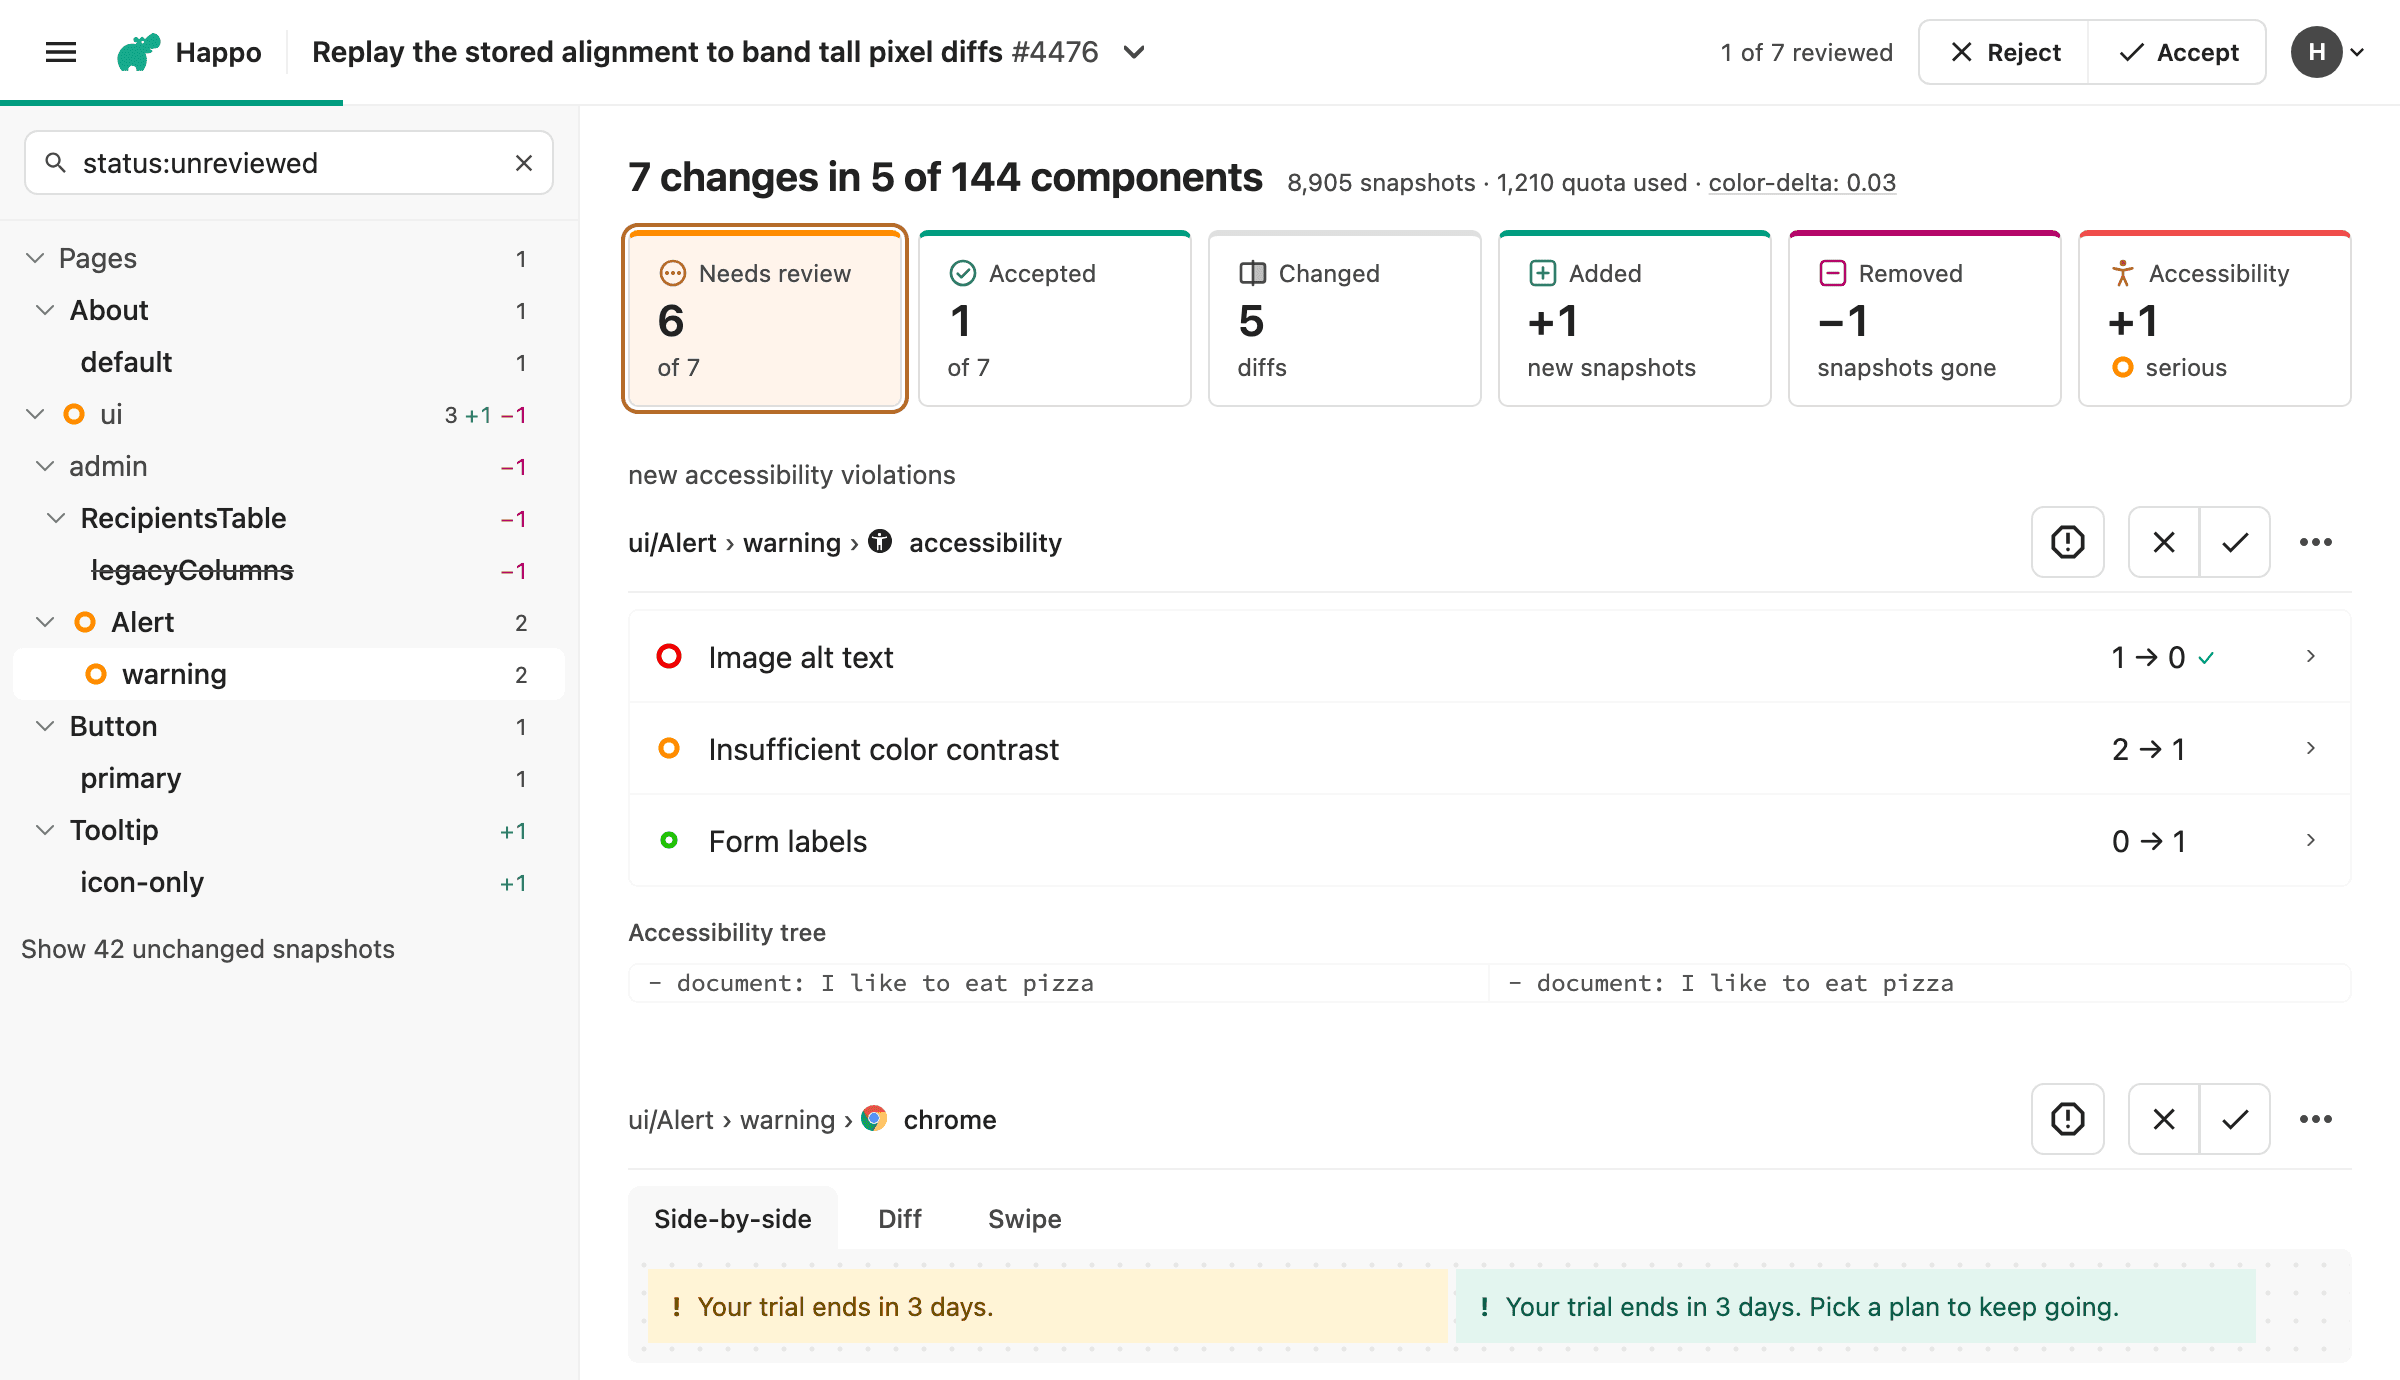Open the report title dropdown chevron
The image size is (2400, 1380).
(1134, 52)
